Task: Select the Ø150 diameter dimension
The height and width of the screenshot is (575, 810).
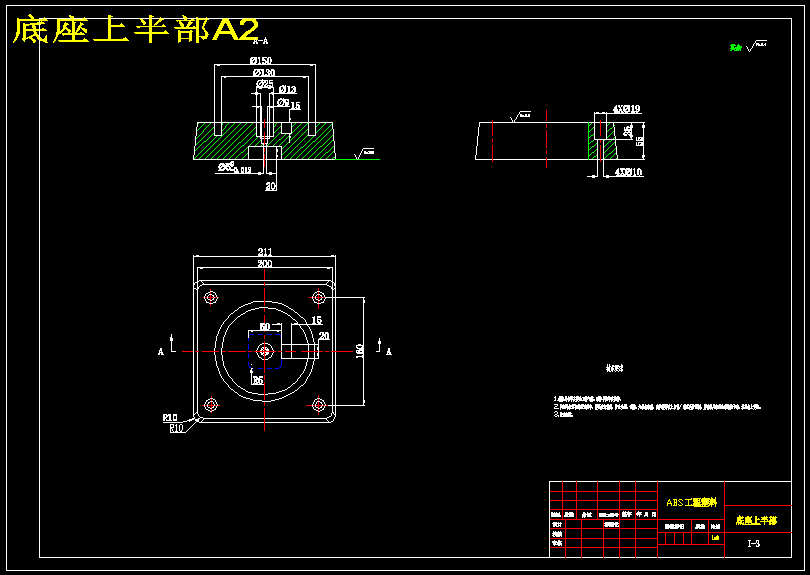Action: click(261, 61)
